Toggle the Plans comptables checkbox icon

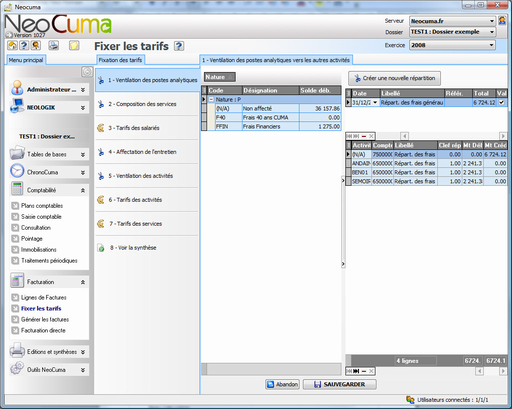pos(15,205)
